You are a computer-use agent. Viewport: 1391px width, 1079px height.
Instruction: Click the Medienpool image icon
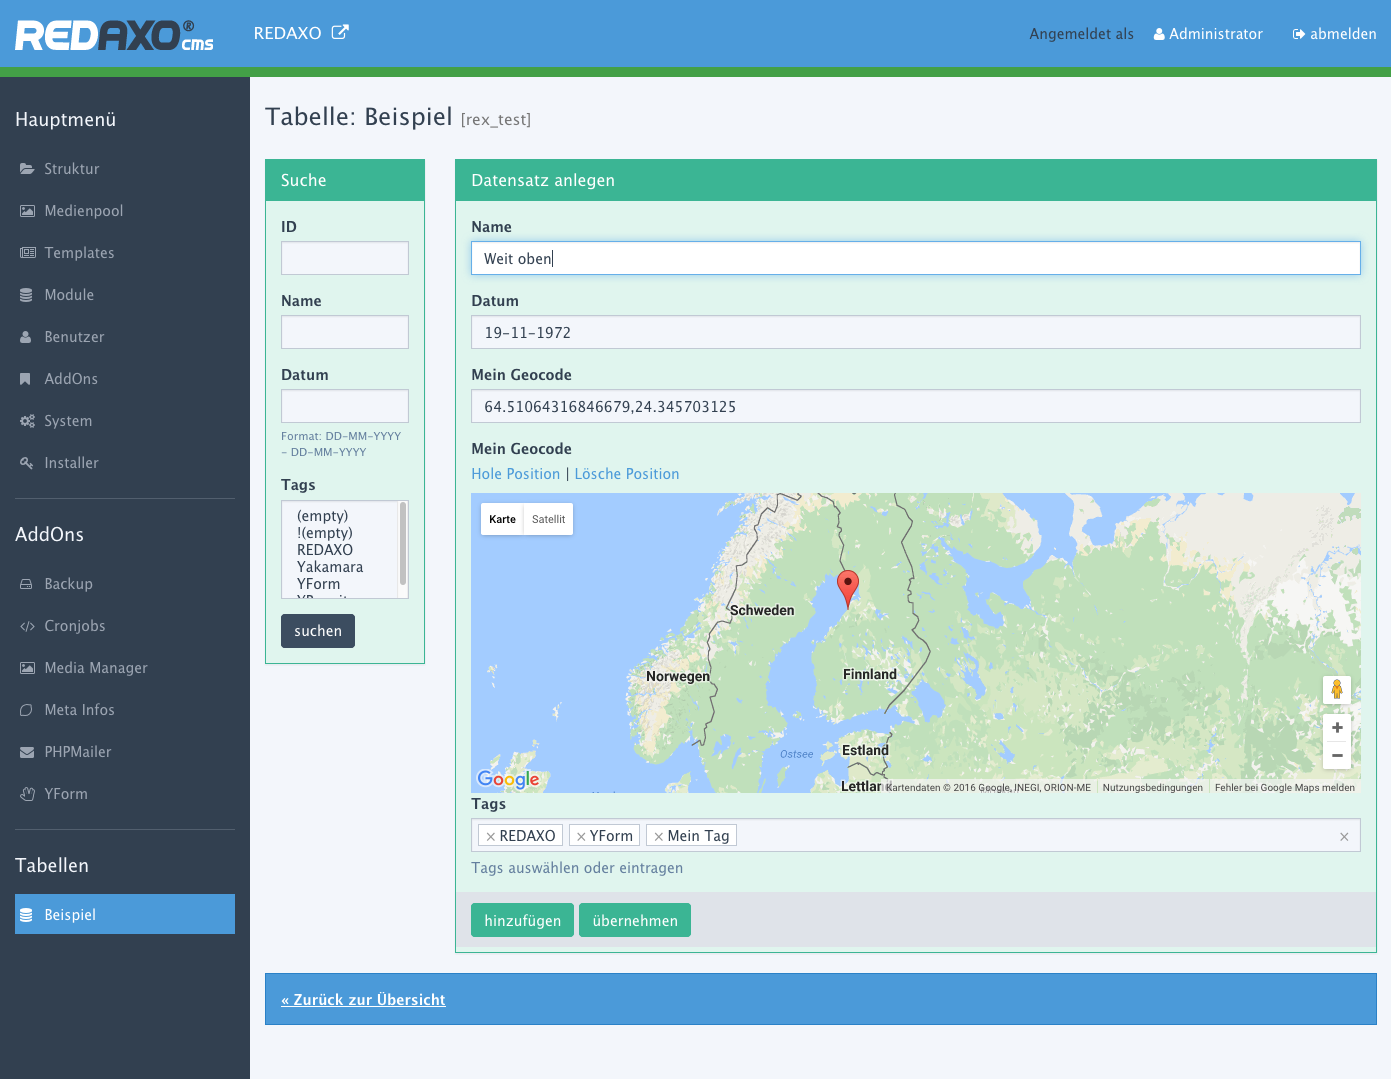click(27, 211)
